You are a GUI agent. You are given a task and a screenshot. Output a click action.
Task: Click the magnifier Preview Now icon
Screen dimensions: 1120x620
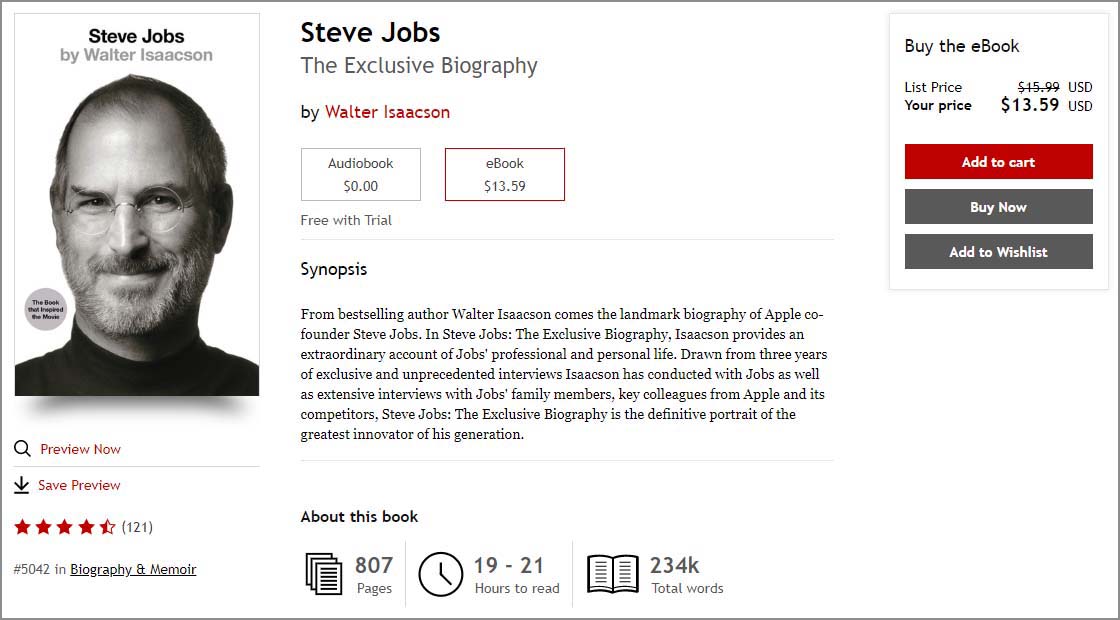22,449
